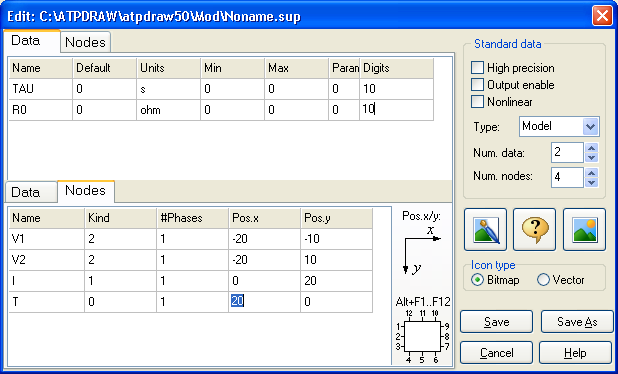
Task: Click the Save As button
Action: coord(577,322)
